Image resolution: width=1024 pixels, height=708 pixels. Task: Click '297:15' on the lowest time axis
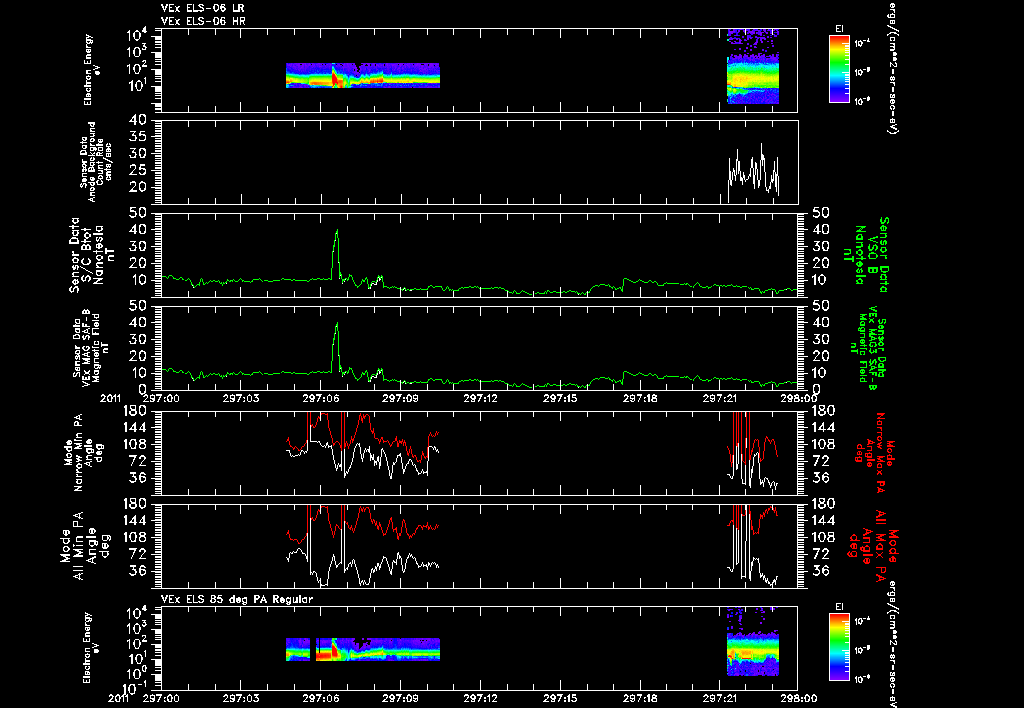point(560,698)
